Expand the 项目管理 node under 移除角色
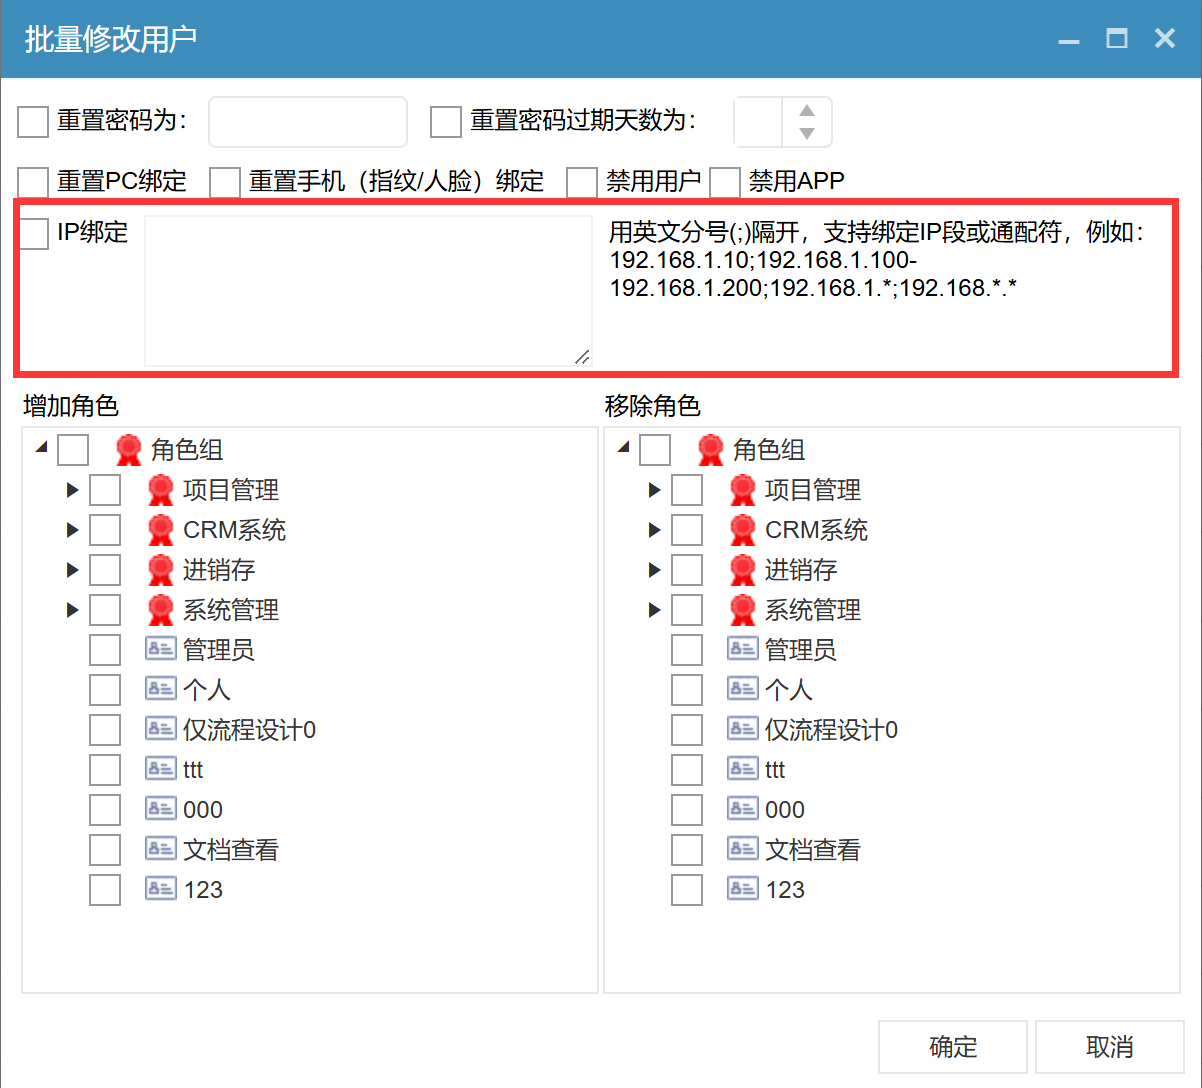The width and height of the screenshot is (1202, 1088). point(654,490)
